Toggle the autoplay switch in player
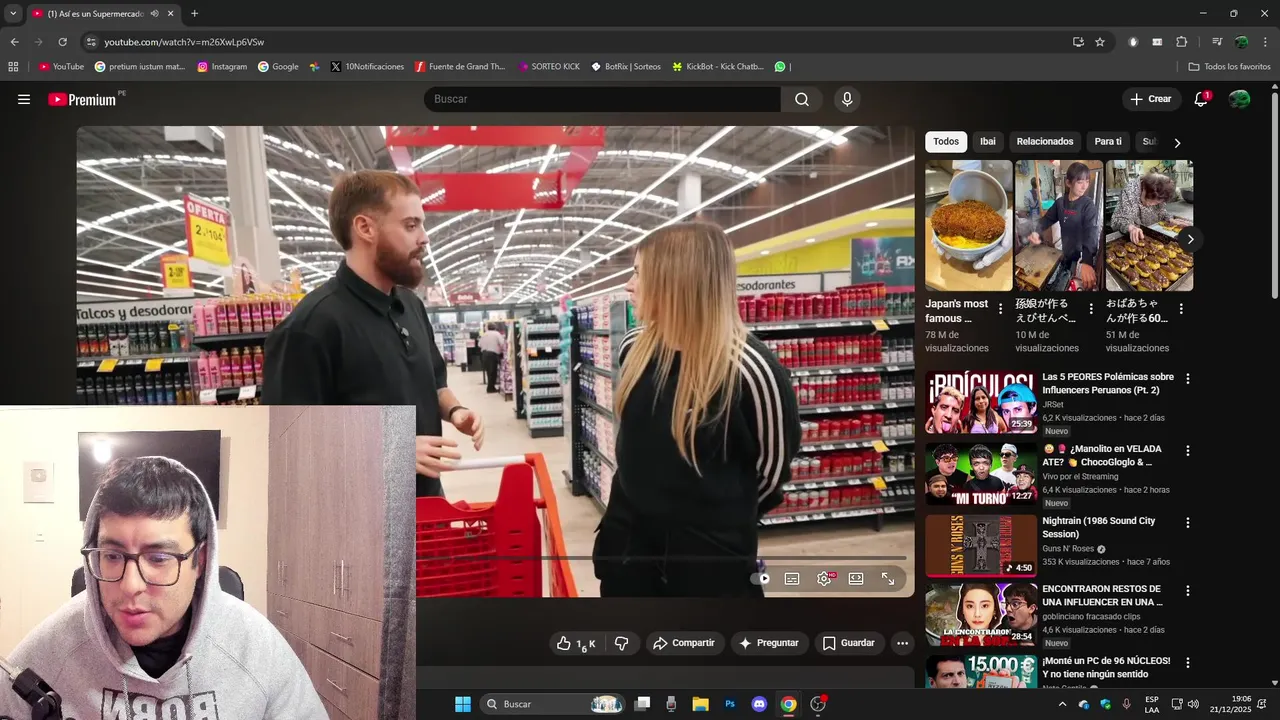Image resolution: width=1280 pixels, height=720 pixels. tap(761, 578)
